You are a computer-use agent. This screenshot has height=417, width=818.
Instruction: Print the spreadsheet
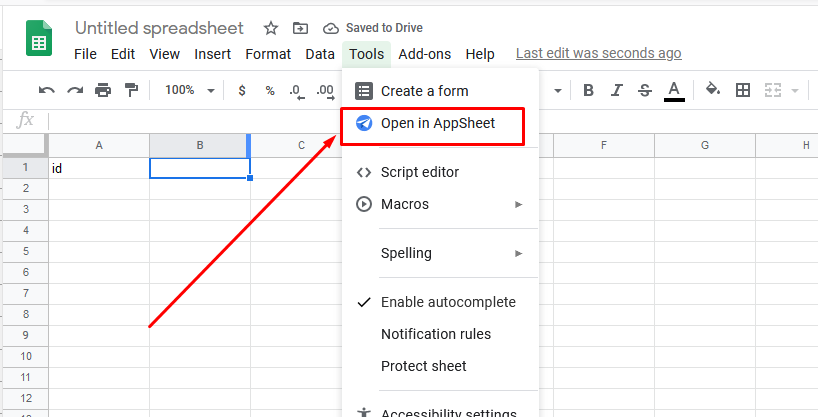[103, 90]
